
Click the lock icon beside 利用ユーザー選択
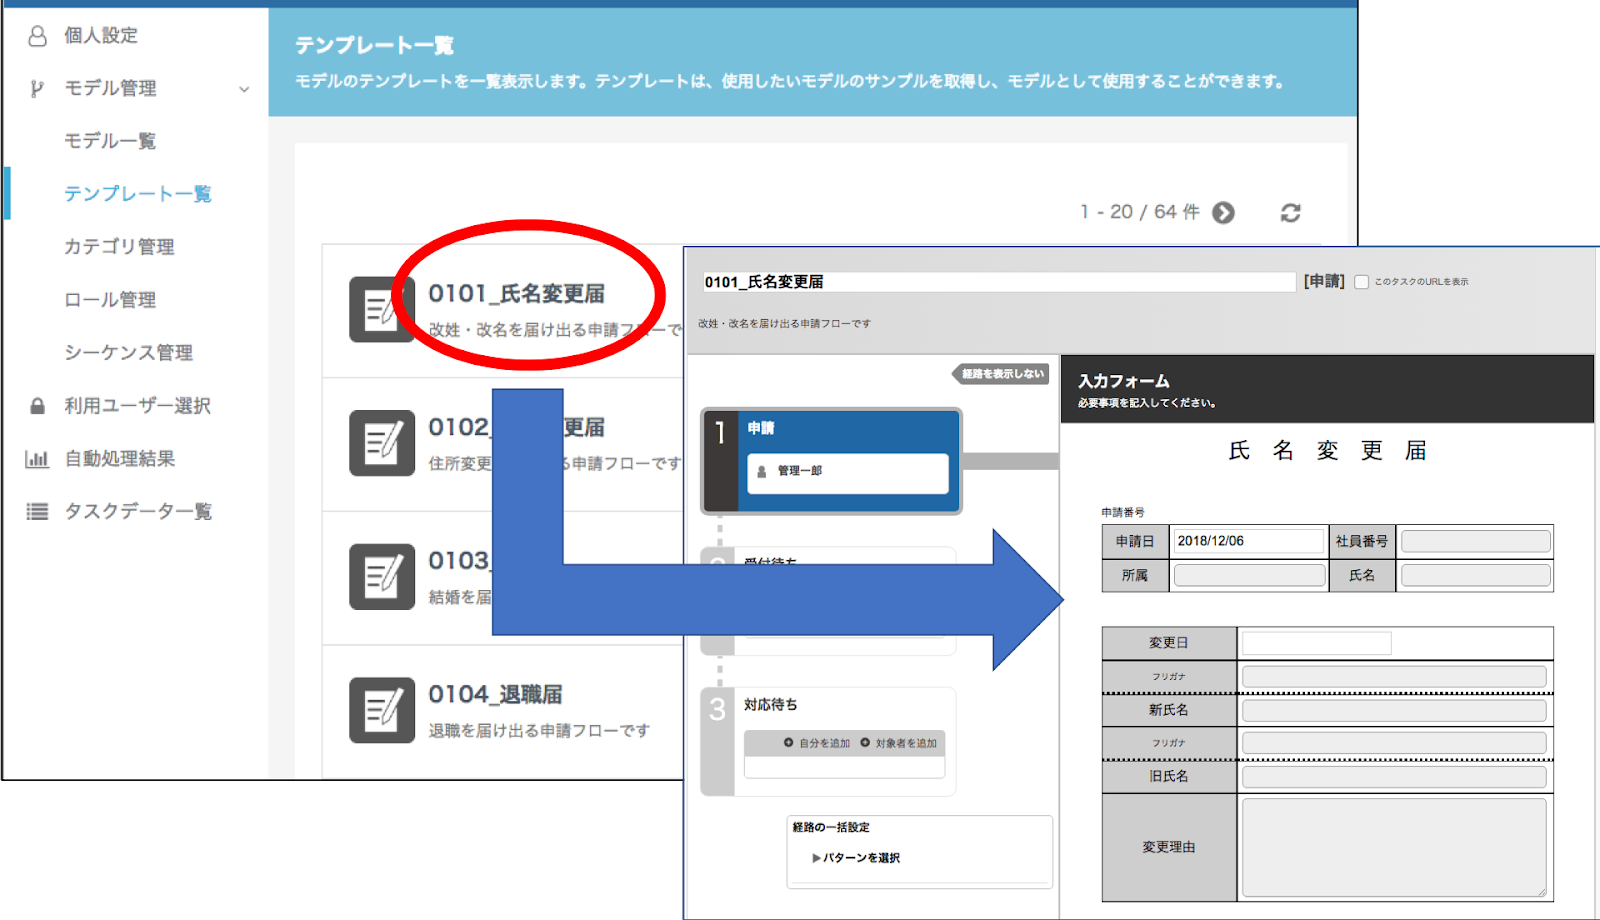(37, 406)
